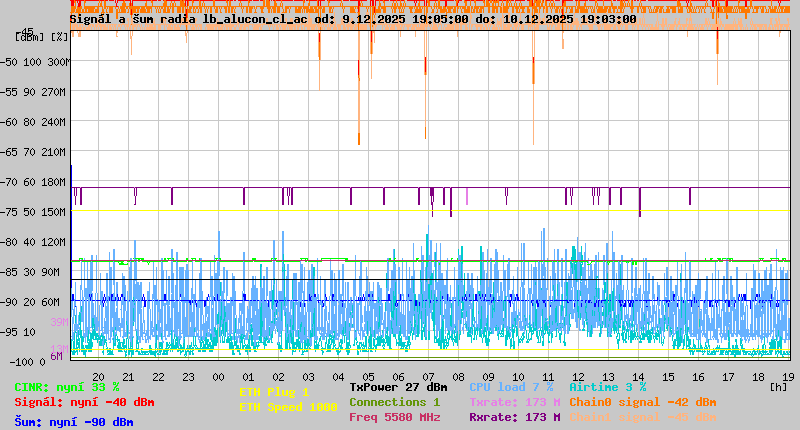The height and width of the screenshot is (430, 800).
Task: Select the cyan 'Airtime 3 %' legend
Action: click(x=607, y=387)
